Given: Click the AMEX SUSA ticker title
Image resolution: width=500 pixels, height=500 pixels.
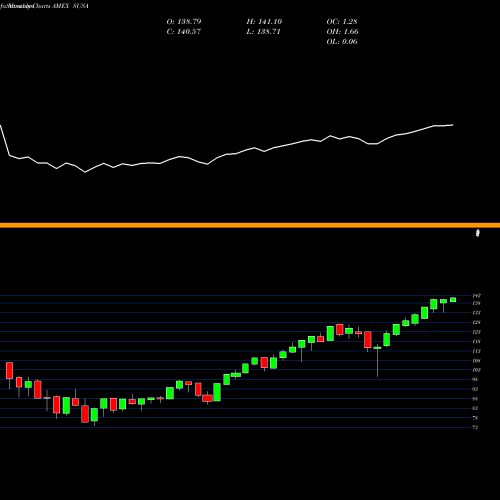Looking at the screenshot, I should tap(70, 6).
